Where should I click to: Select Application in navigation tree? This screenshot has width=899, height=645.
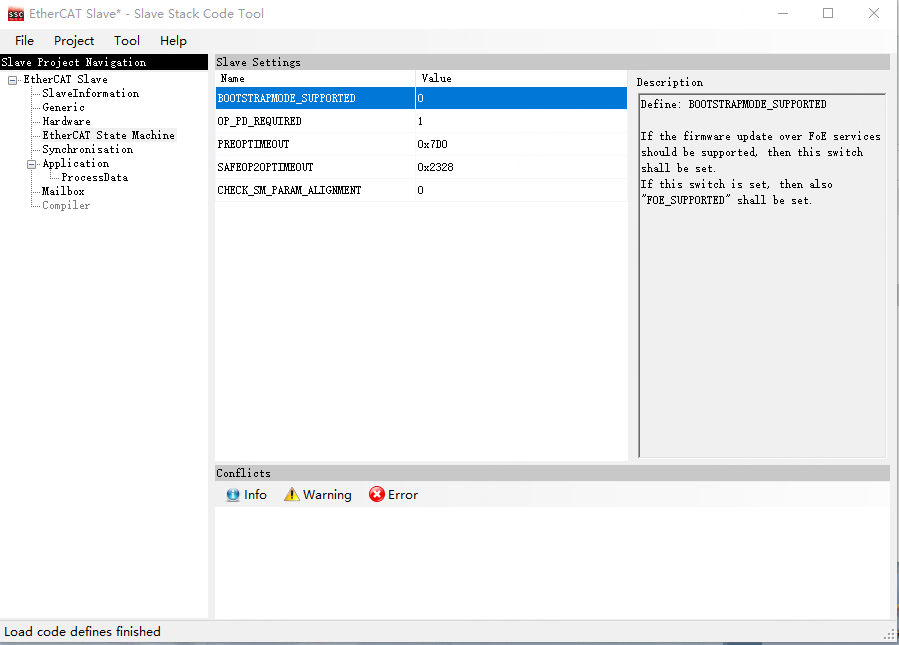(76, 163)
